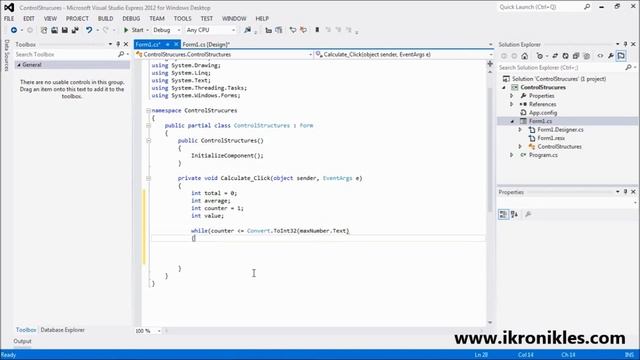Click the Sync with Active Document icon
The height and width of the screenshot is (360, 640).
pyautogui.click(x=555, y=56)
